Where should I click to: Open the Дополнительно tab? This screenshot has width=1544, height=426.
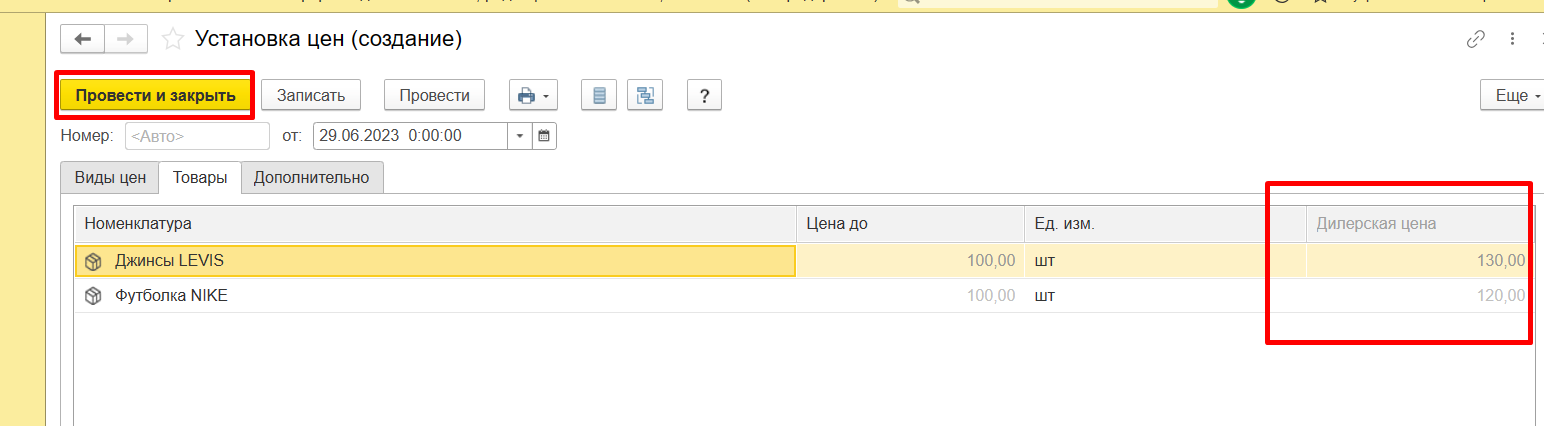pos(312,178)
